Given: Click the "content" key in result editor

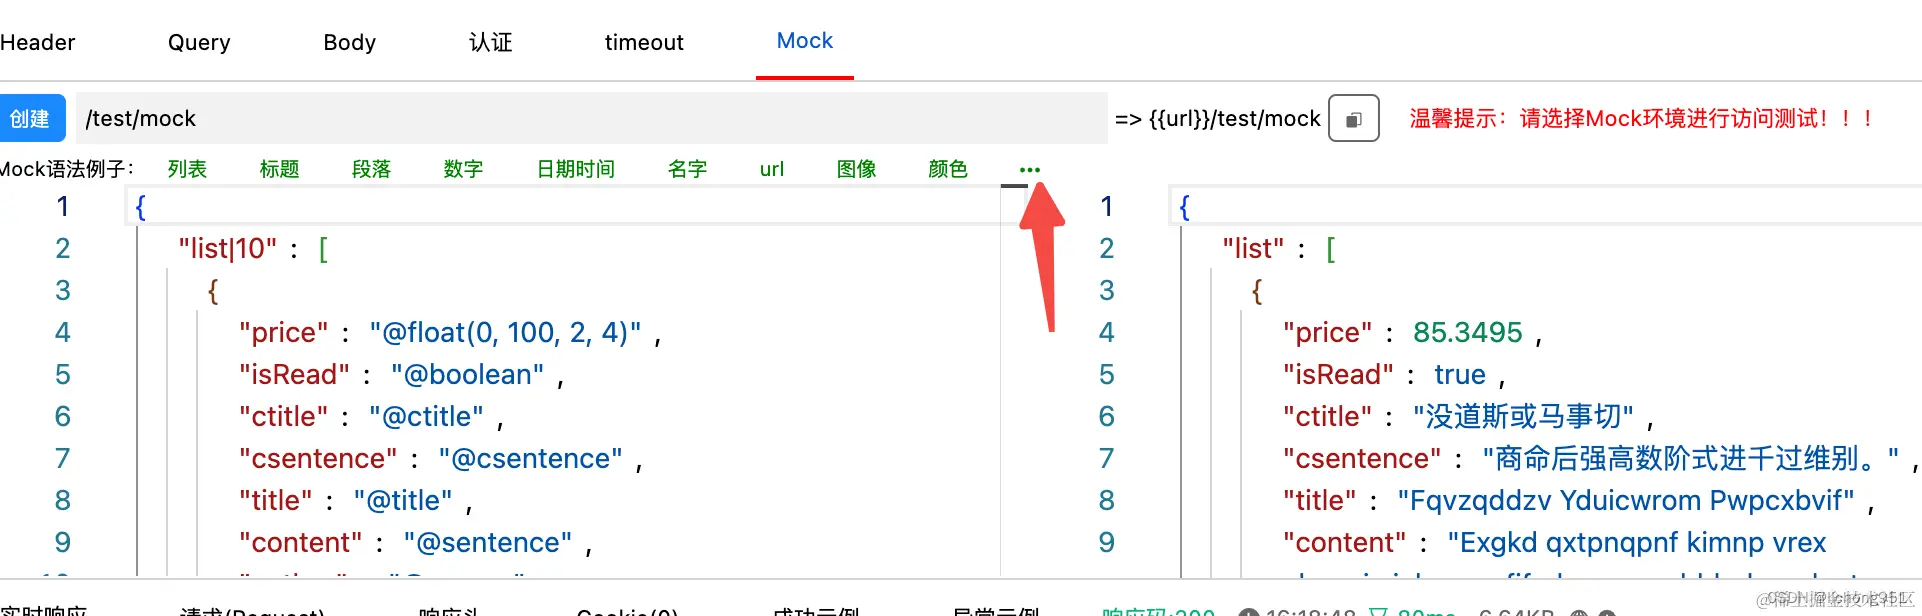Looking at the screenshot, I should click(x=1345, y=542).
